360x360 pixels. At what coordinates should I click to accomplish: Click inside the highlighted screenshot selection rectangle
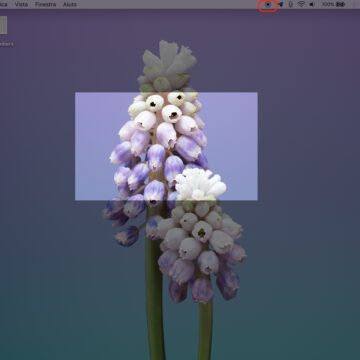pyautogui.click(x=166, y=146)
